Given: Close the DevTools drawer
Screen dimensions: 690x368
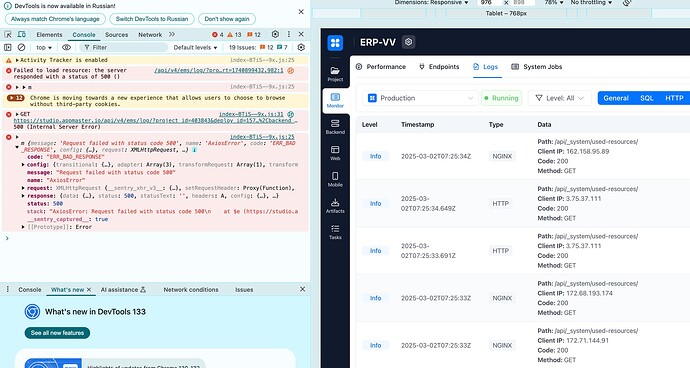Looking at the screenshot, I should (302, 289).
